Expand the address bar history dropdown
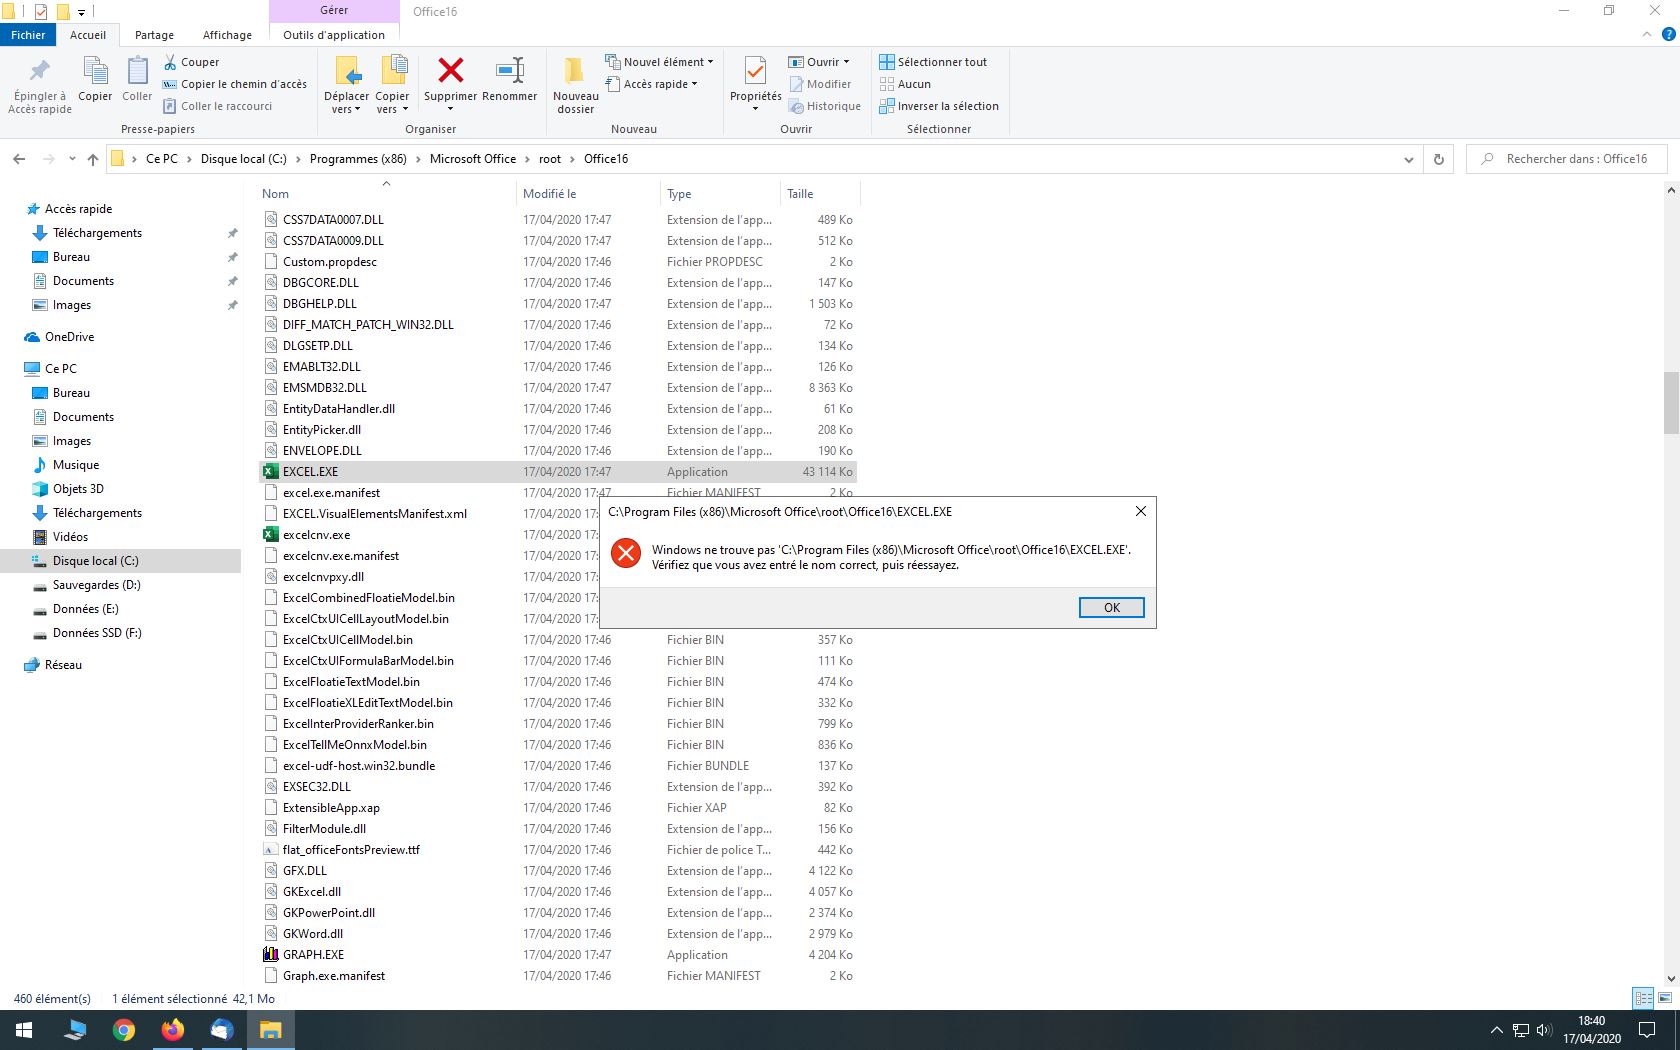This screenshot has height=1050, width=1680. click(1409, 159)
